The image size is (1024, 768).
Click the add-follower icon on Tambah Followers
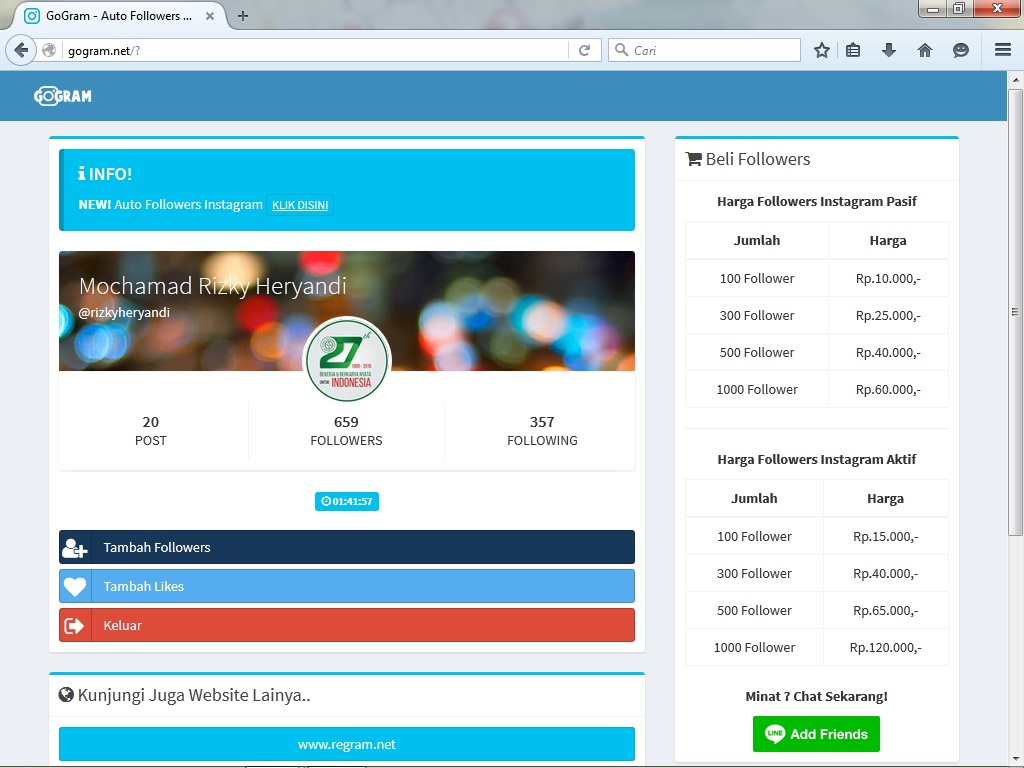pos(75,547)
